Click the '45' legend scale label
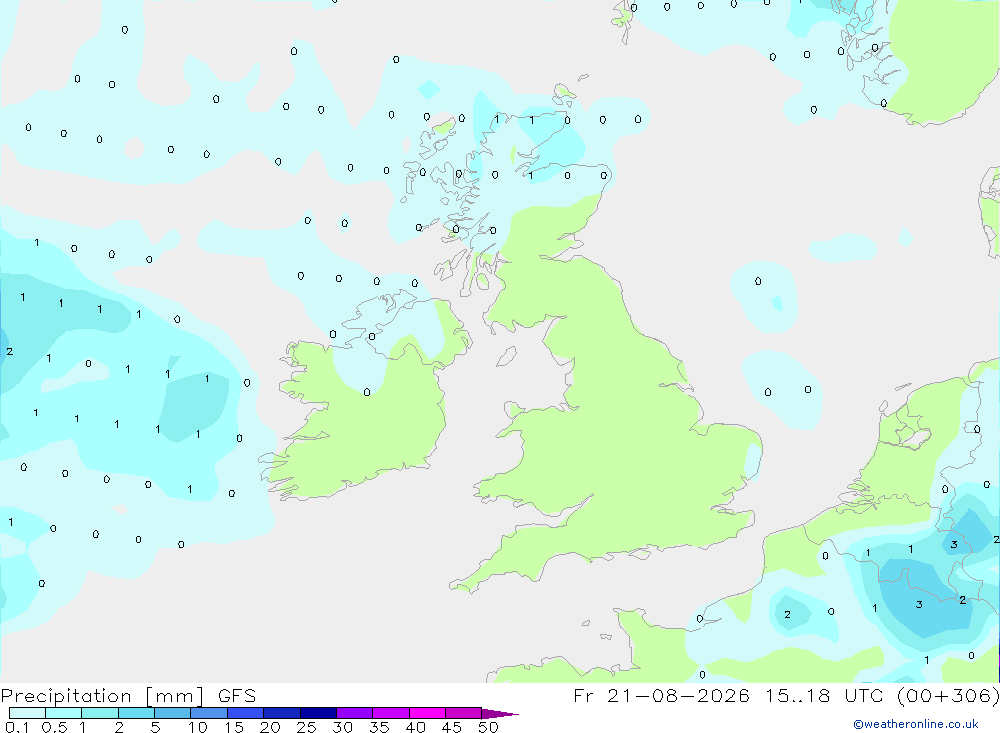 [x=452, y=727]
